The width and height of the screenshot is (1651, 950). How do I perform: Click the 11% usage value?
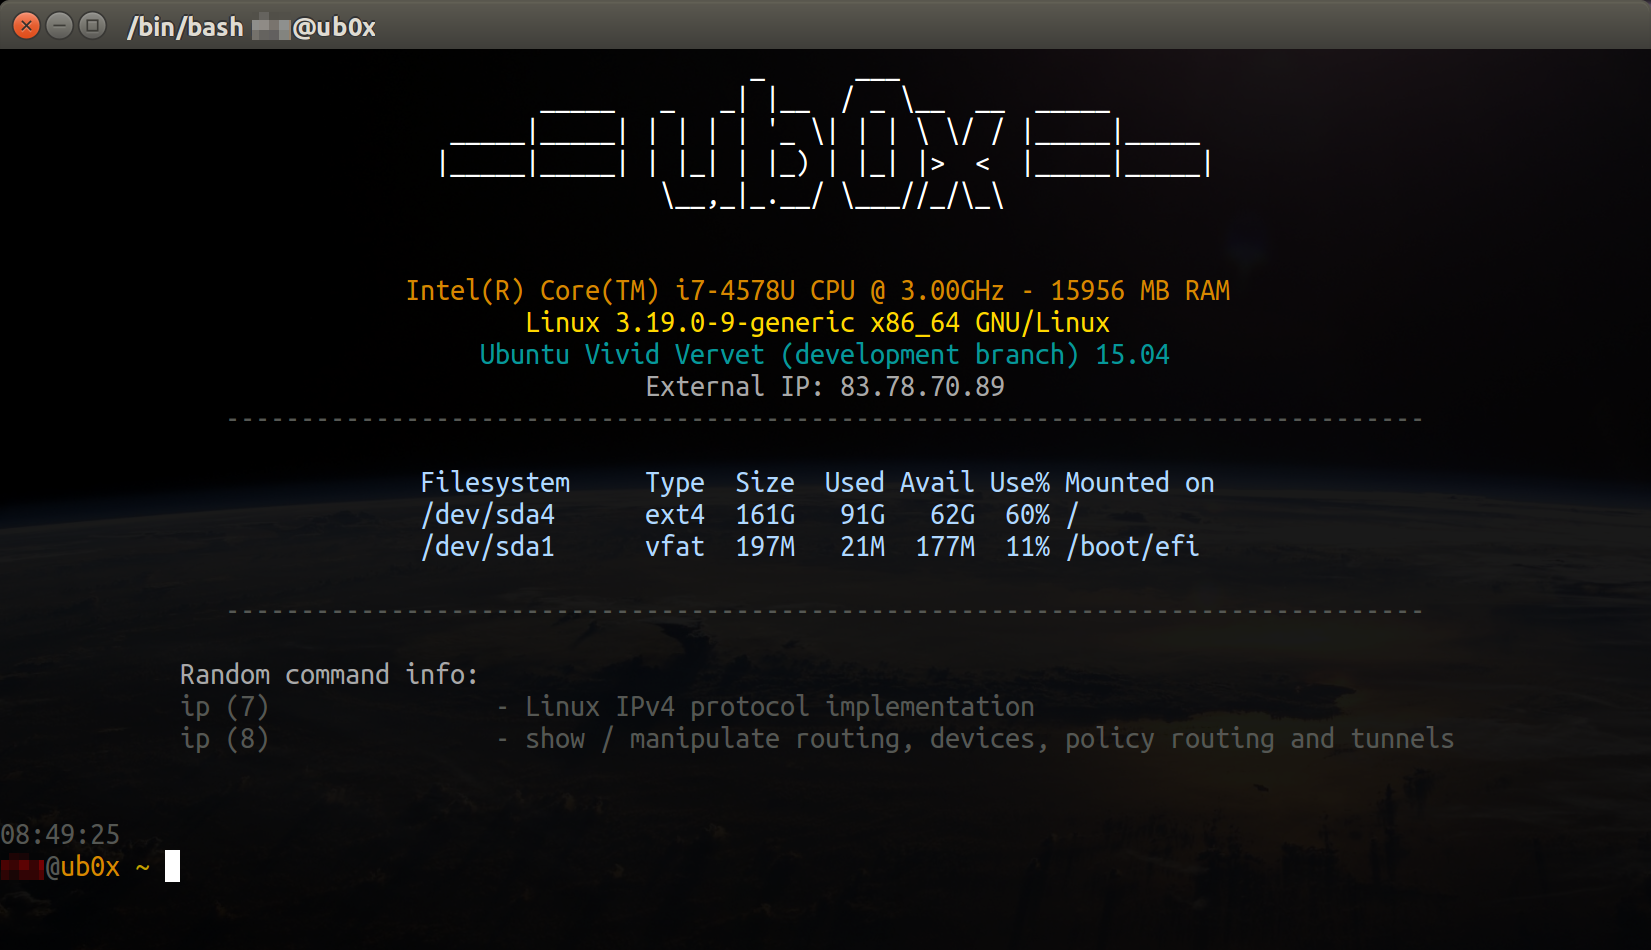pyautogui.click(x=1028, y=547)
